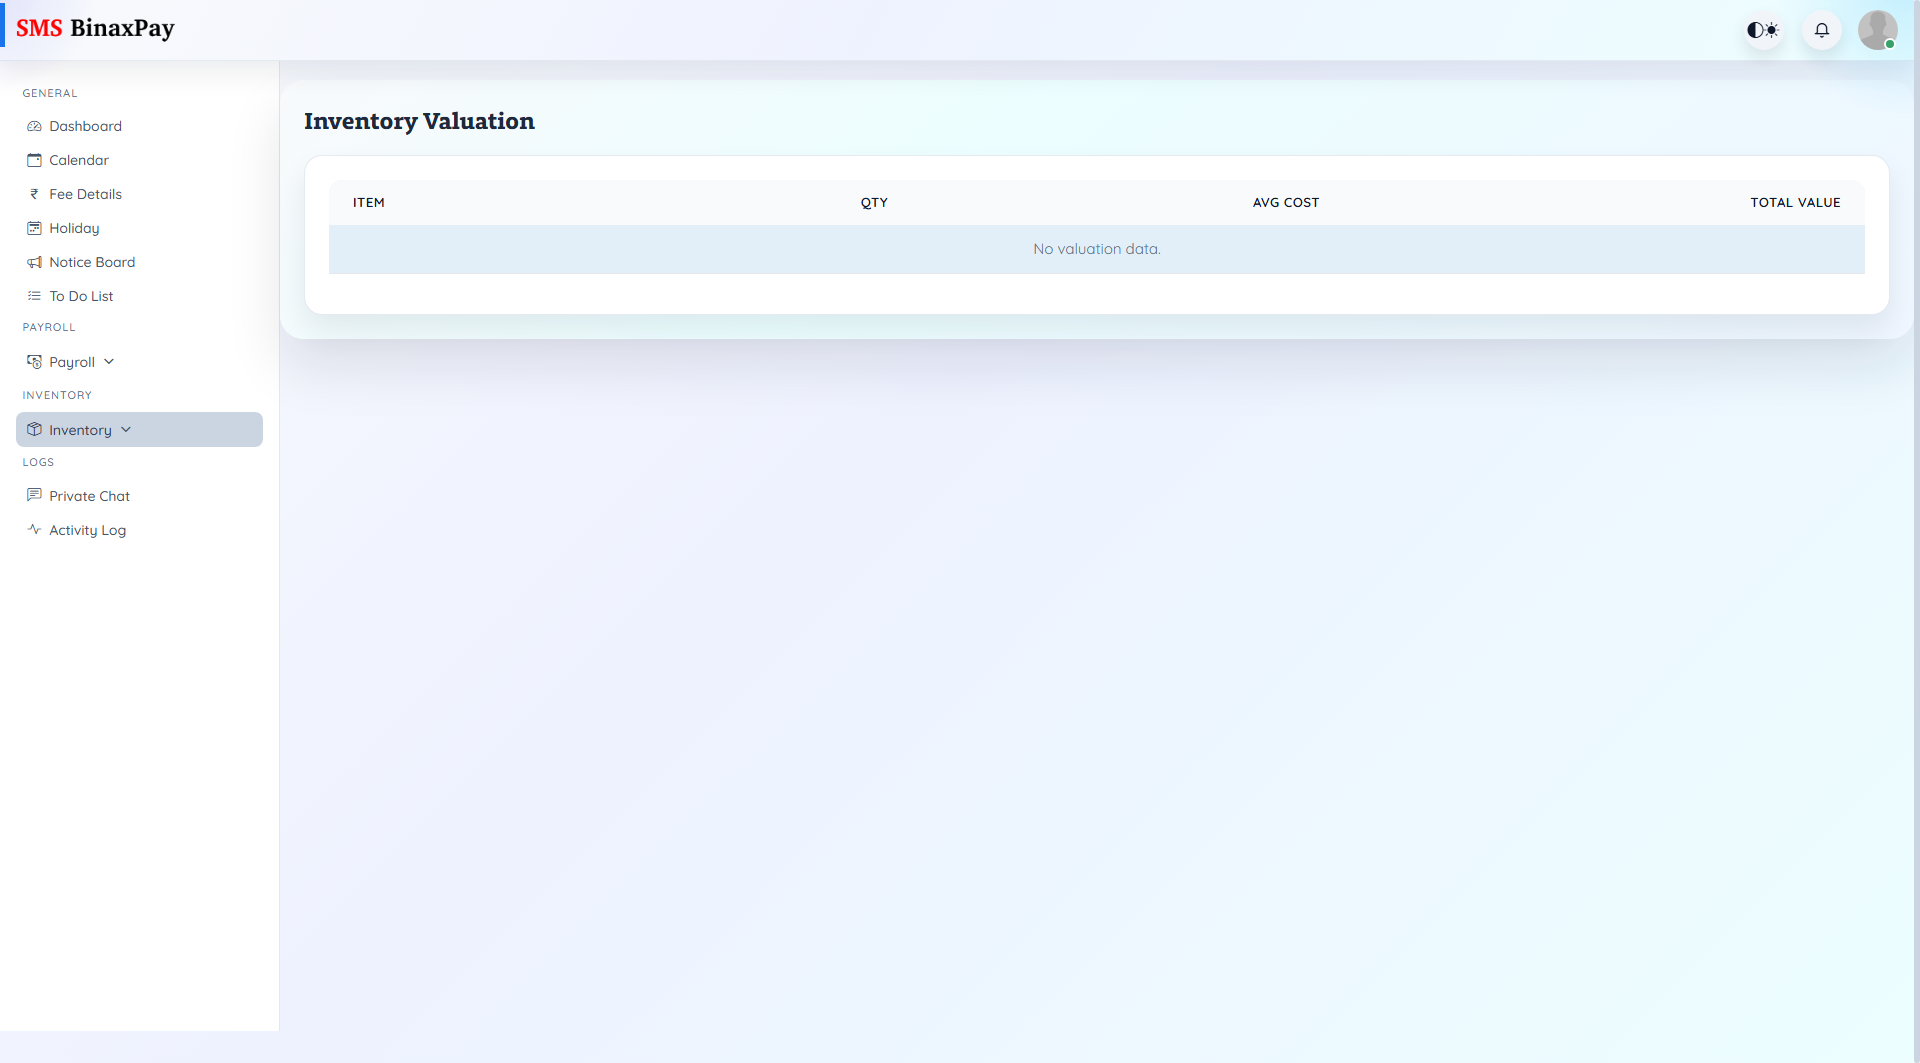Sort the table by AVG COST column

[x=1286, y=202]
